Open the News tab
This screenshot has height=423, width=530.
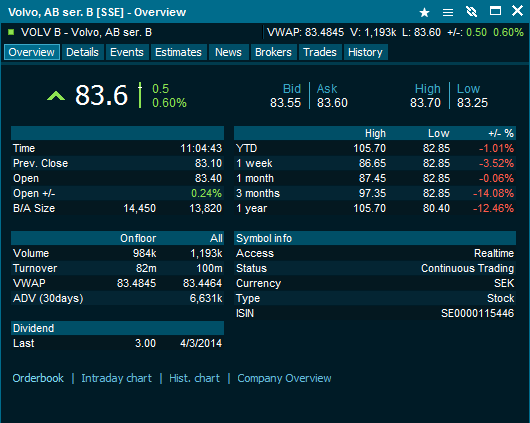[x=228, y=52]
